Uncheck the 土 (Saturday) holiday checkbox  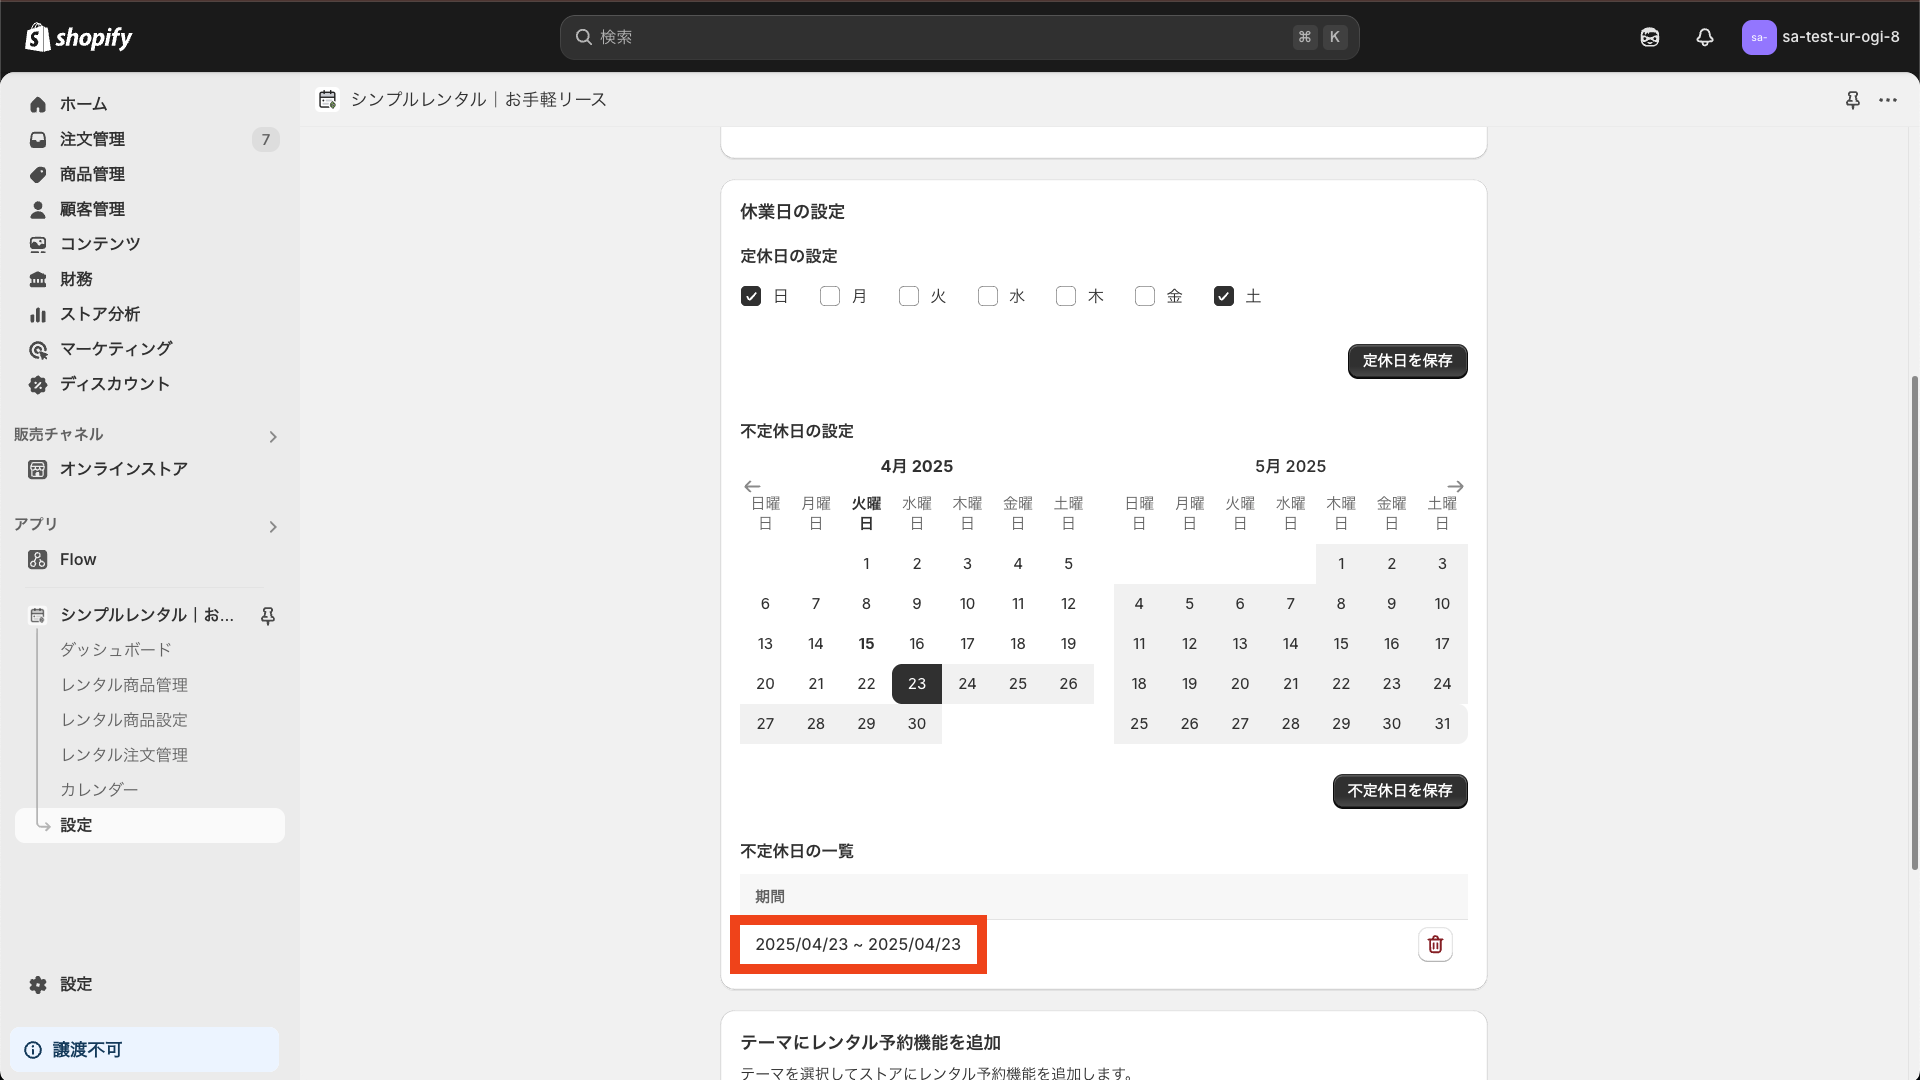1224,296
